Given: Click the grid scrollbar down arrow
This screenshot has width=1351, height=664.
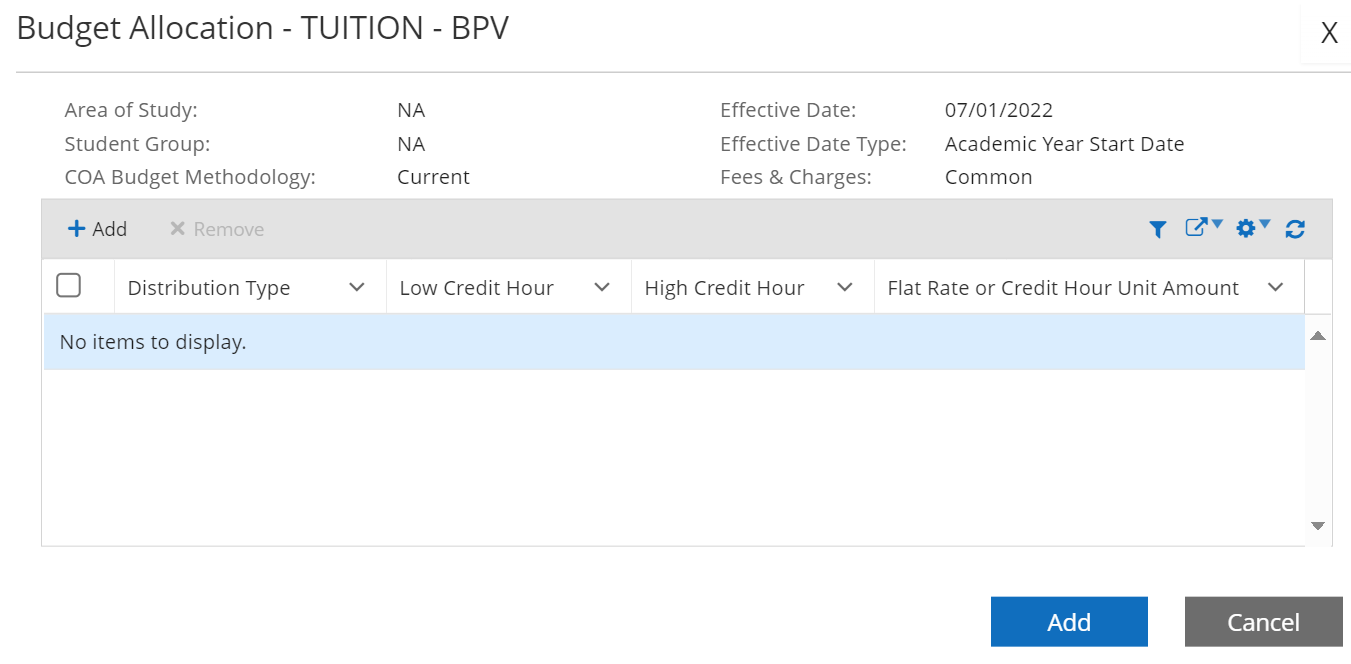Looking at the screenshot, I should tap(1317, 525).
